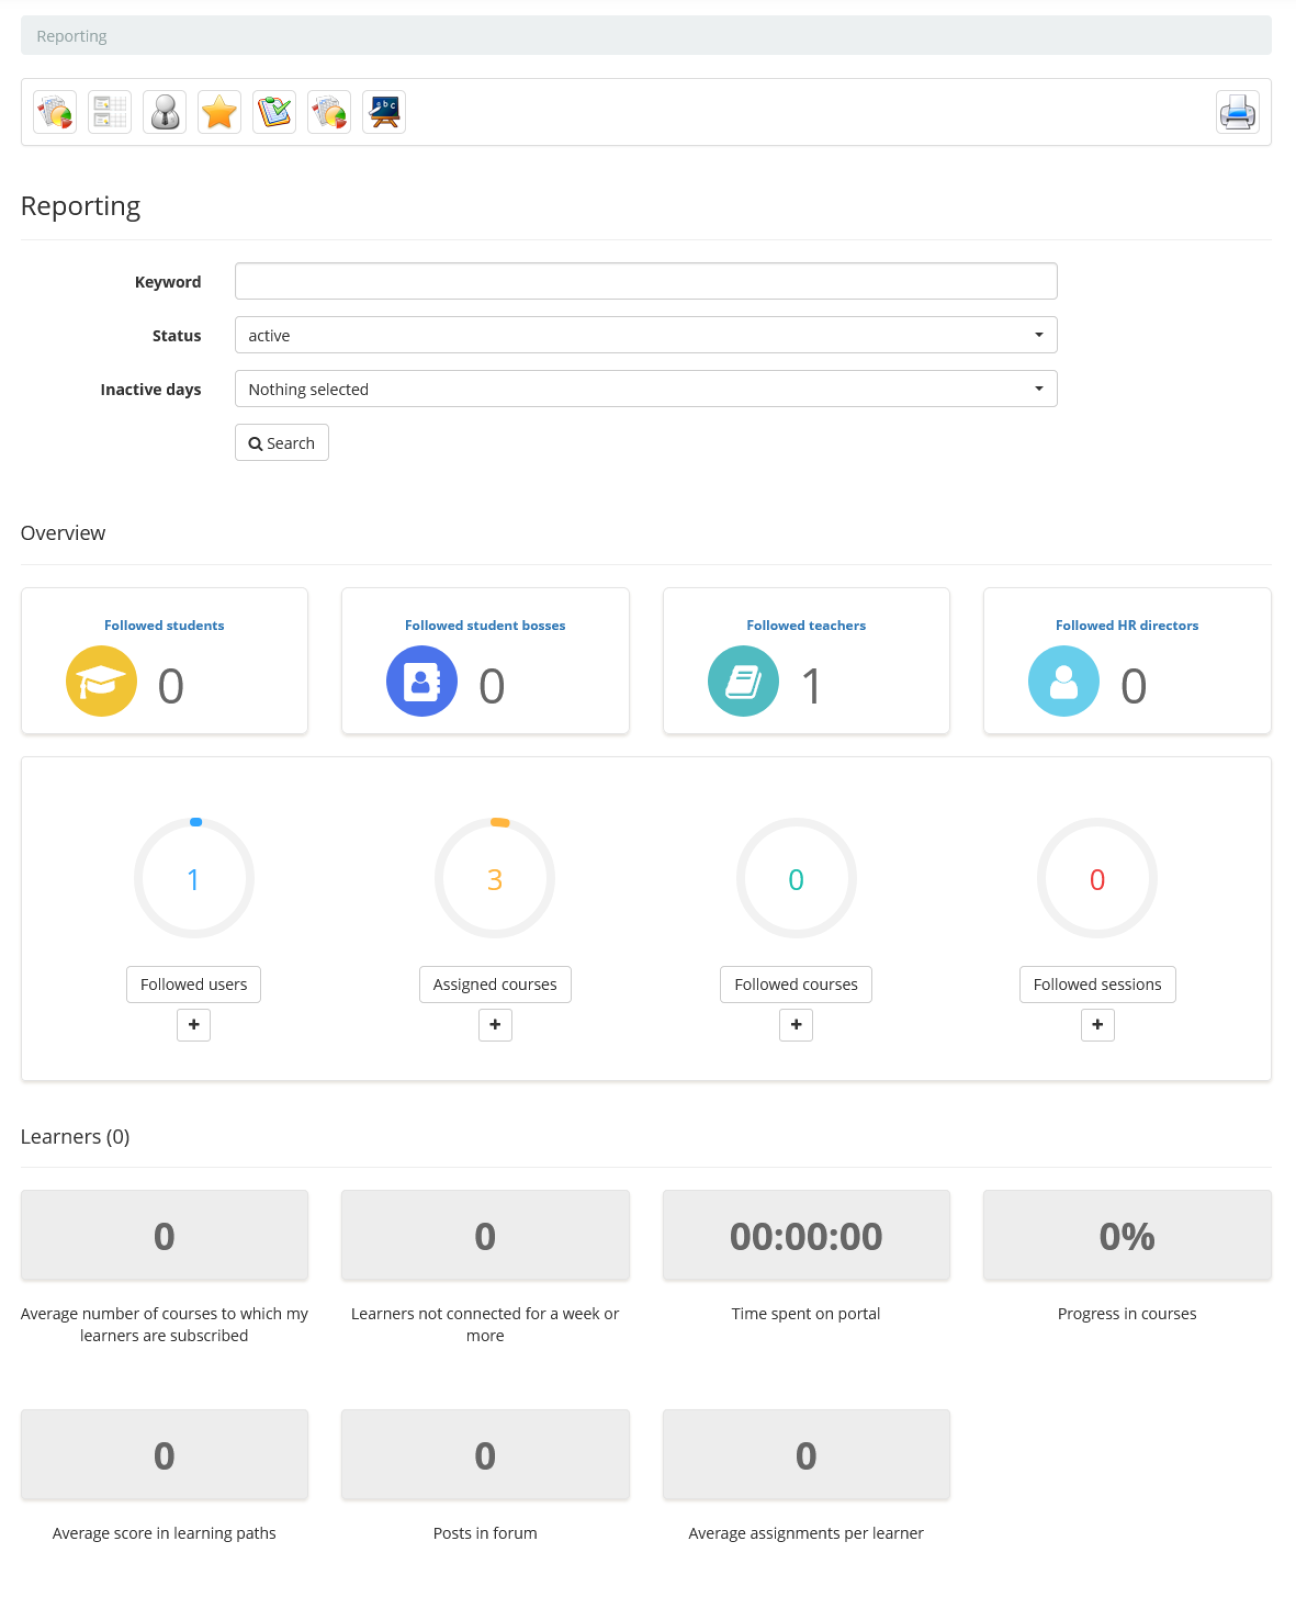Click the 0% progress in courses tile

pos(1127,1236)
